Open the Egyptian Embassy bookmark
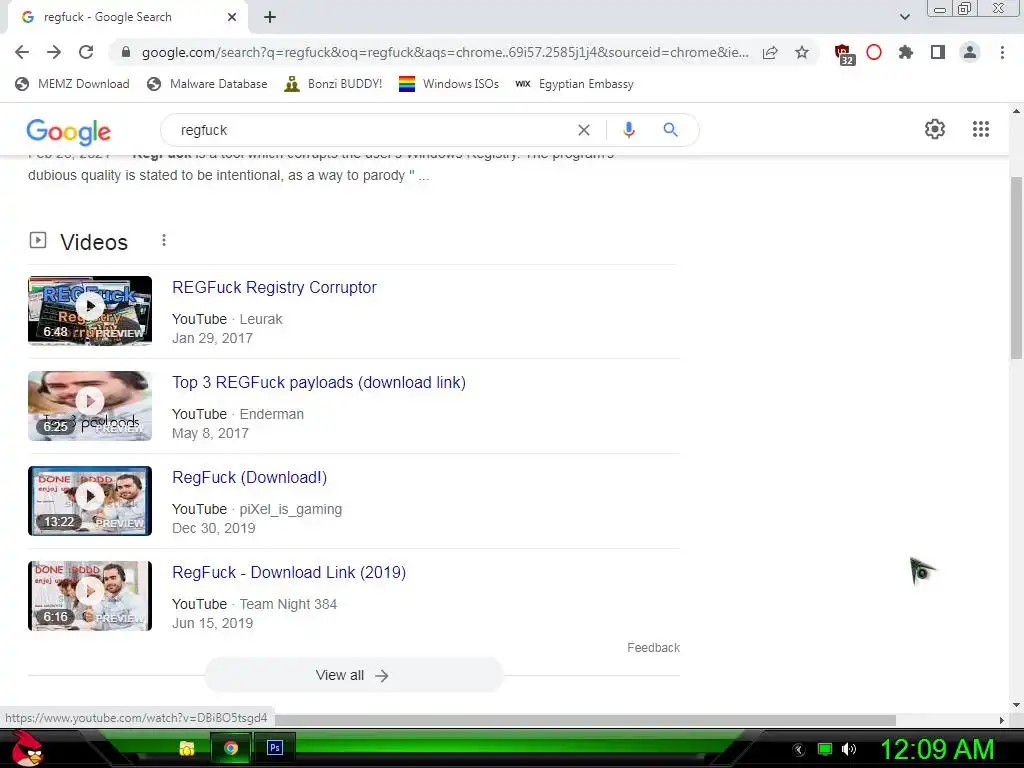The width and height of the screenshot is (1024, 768). click(x=575, y=84)
